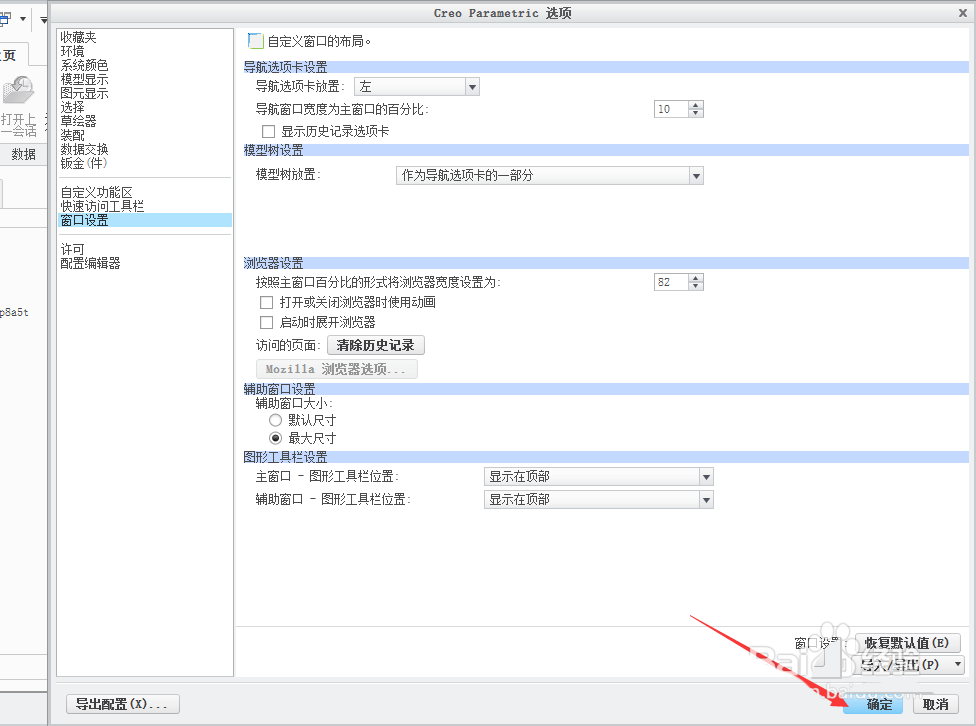Select 系统颜色 in the category list
The height and width of the screenshot is (726, 976).
84,65
